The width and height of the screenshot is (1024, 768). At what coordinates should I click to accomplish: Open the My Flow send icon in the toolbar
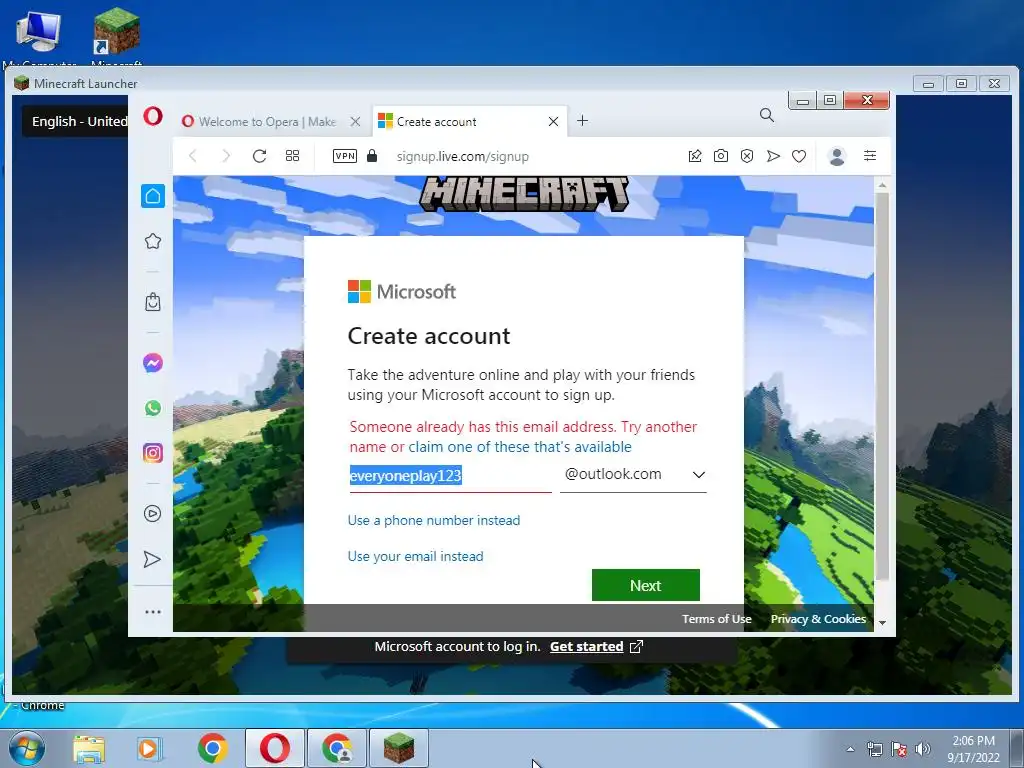773,156
